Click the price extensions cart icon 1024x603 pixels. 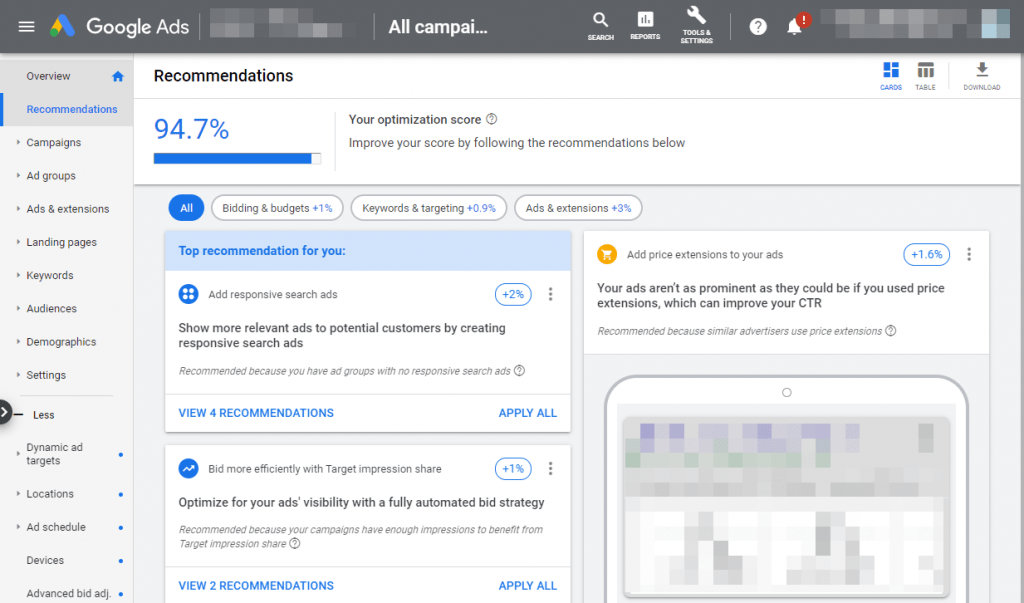(607, 254)
